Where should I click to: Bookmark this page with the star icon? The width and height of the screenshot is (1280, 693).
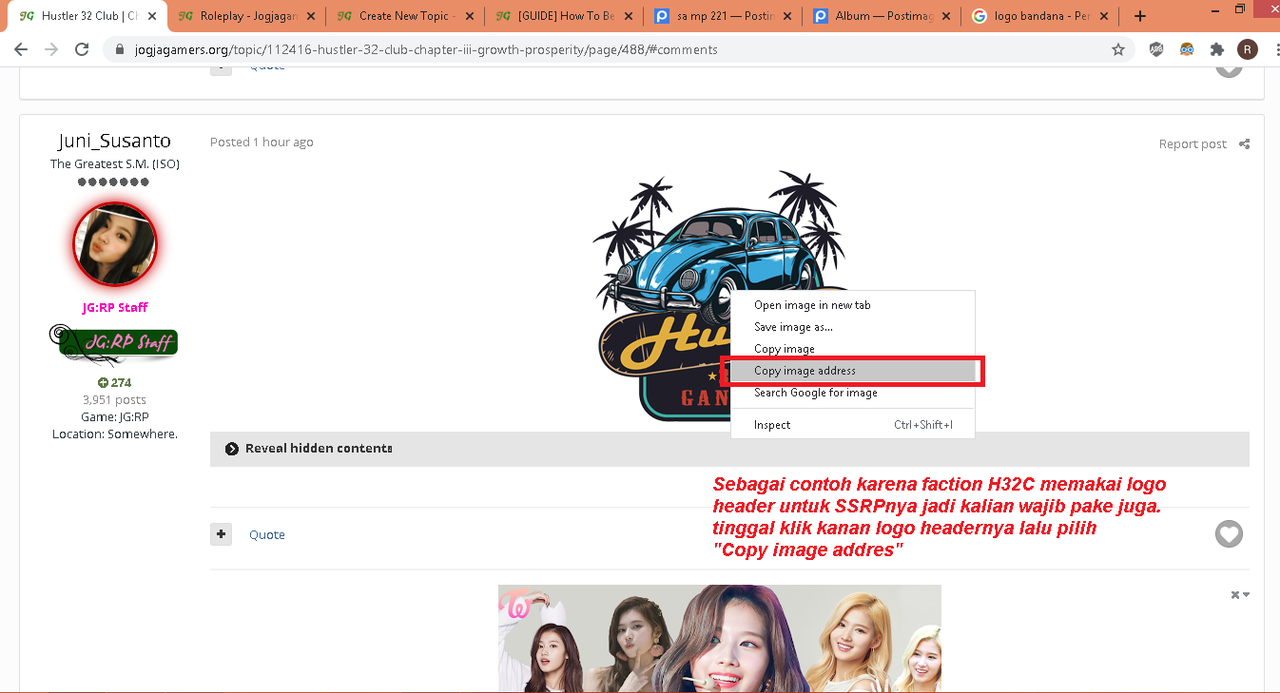(1118, 49)
